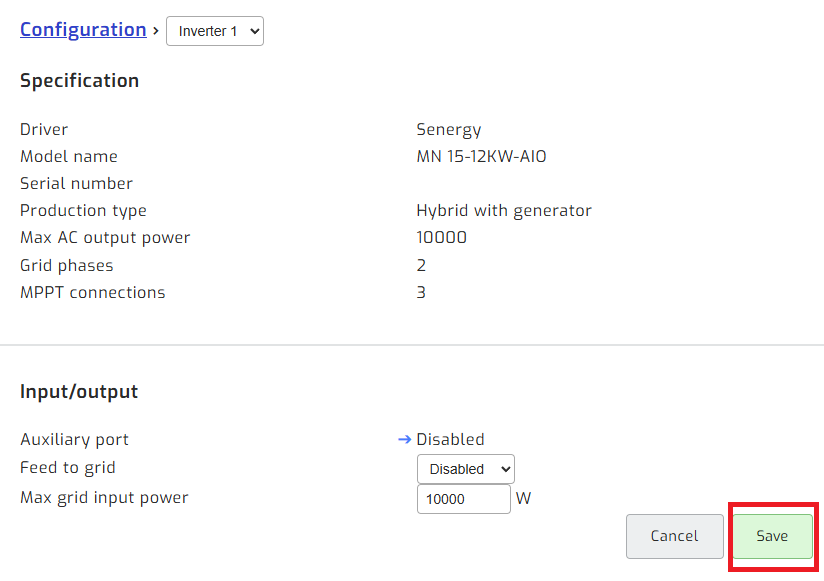
Task: Click the Production type value Hybrid with generator
Action: (504, 210)
